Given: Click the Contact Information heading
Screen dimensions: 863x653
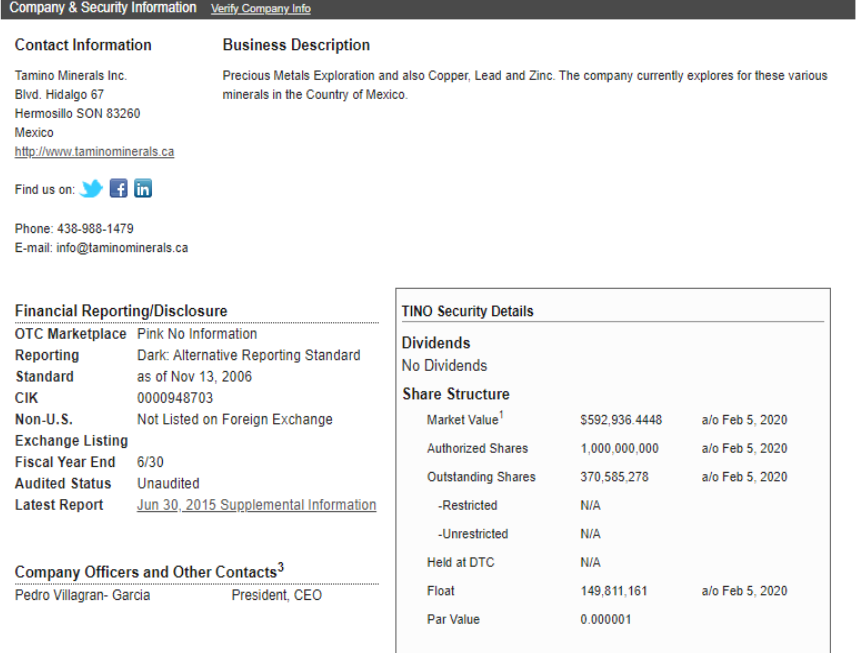Looking at the screenshot, I should [83, 45].
